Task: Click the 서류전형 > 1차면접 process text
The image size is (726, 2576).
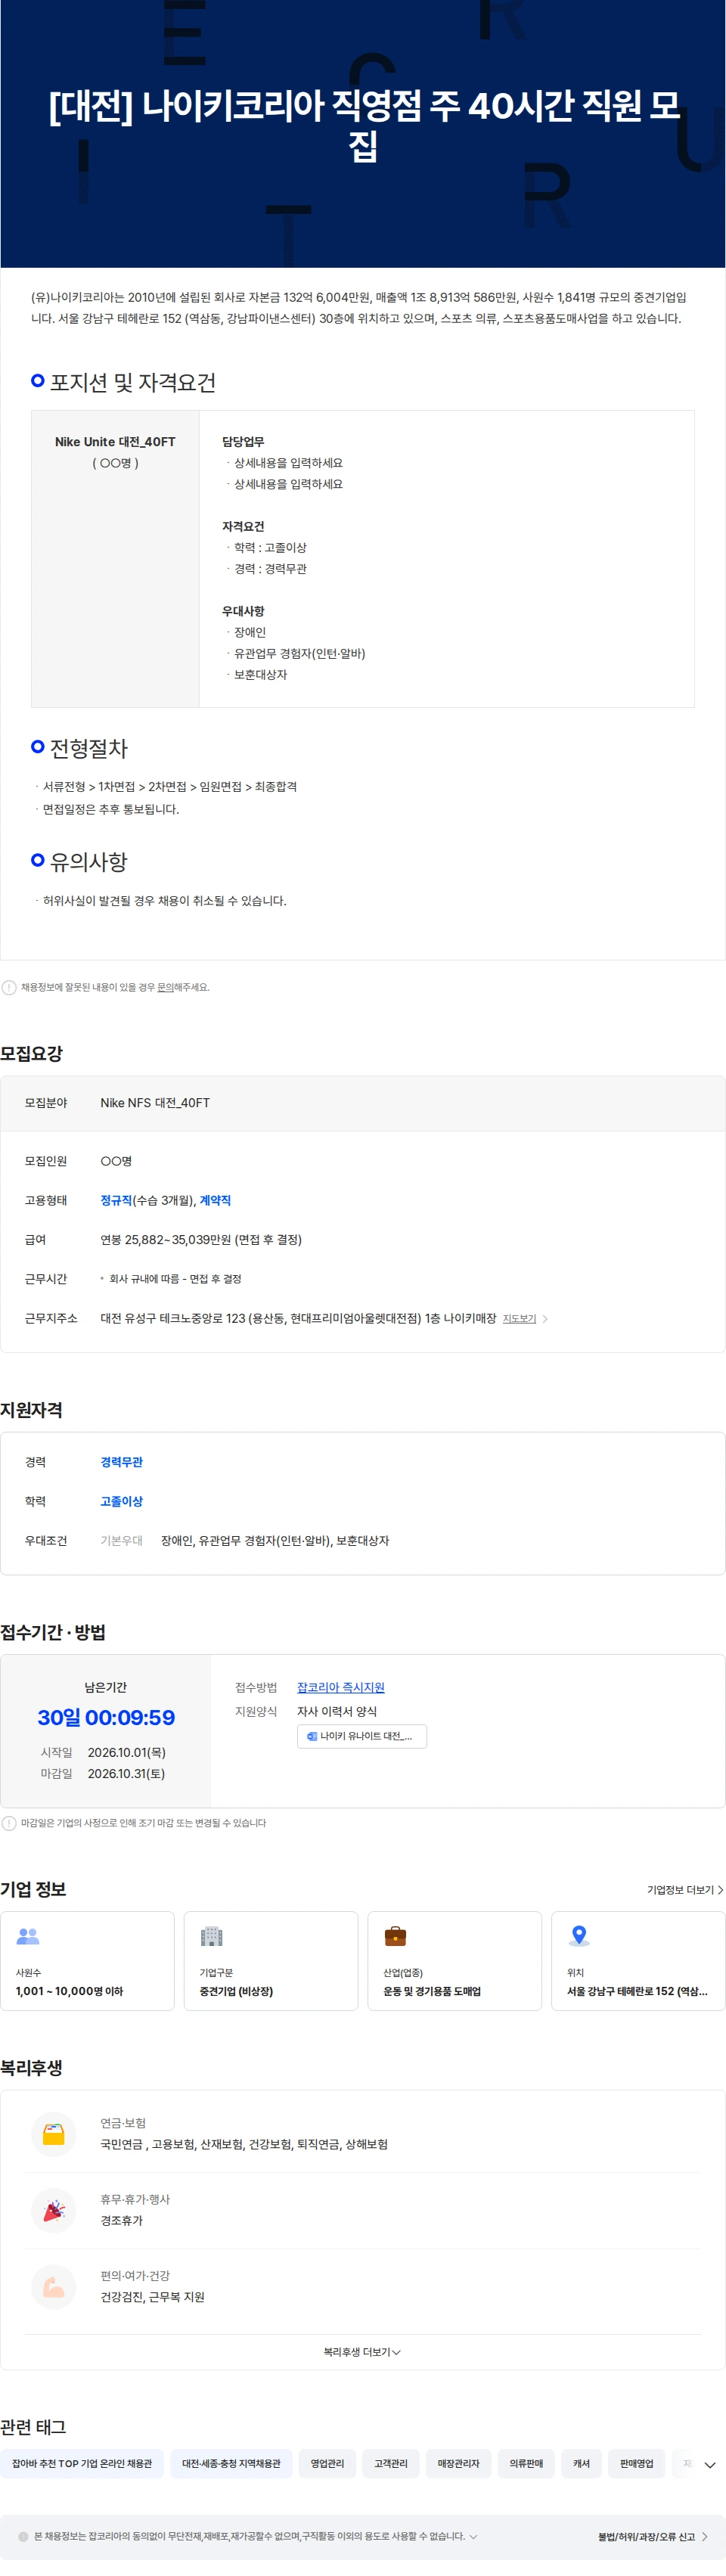Action: pos(170,786)
